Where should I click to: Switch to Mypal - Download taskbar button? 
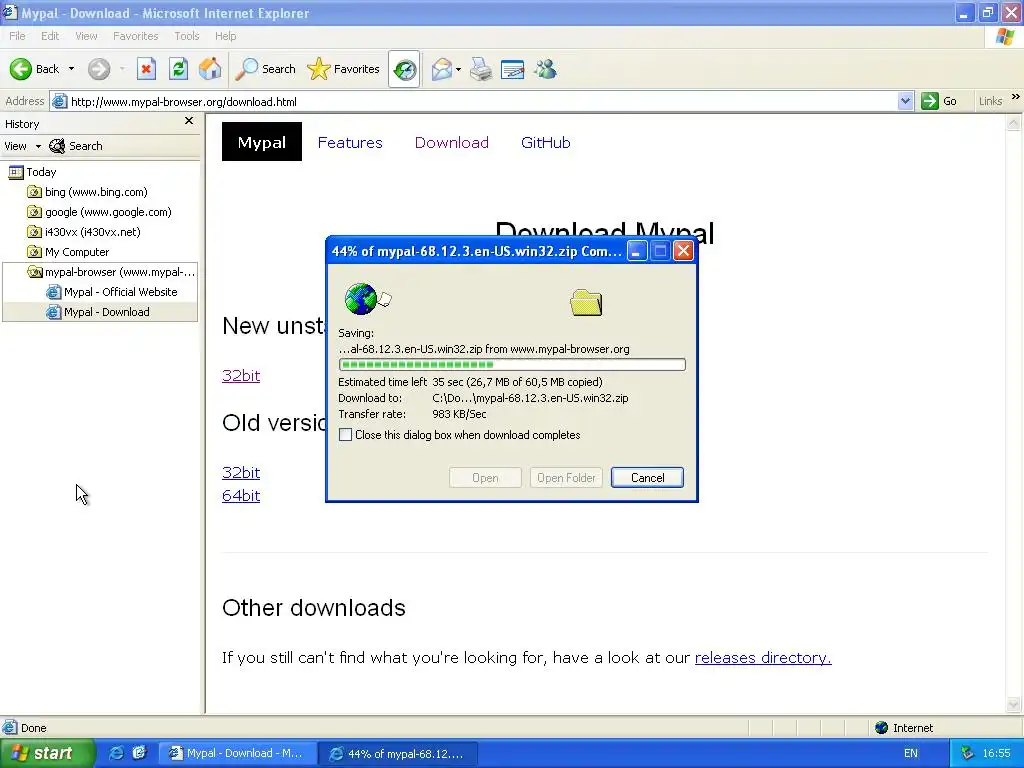(x=238, y=754)
